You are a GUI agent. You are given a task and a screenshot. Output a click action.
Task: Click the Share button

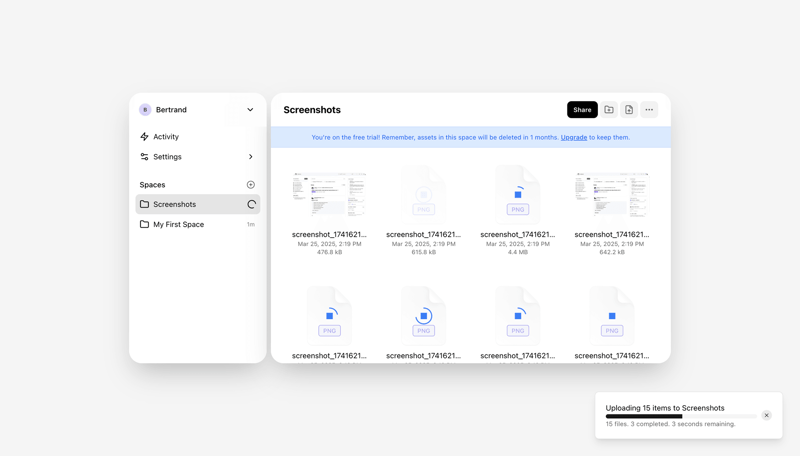coord(582,110)
